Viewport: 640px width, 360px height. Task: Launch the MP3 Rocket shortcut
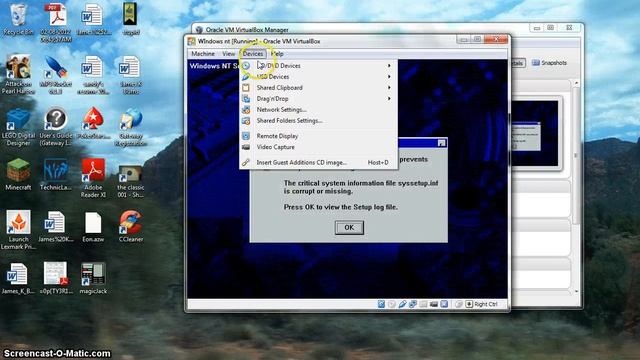point(56,73)
